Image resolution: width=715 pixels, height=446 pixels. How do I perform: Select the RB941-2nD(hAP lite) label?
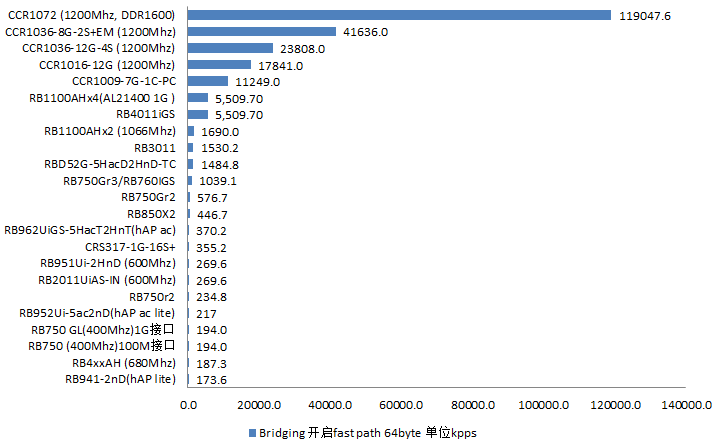click(120, 379)
